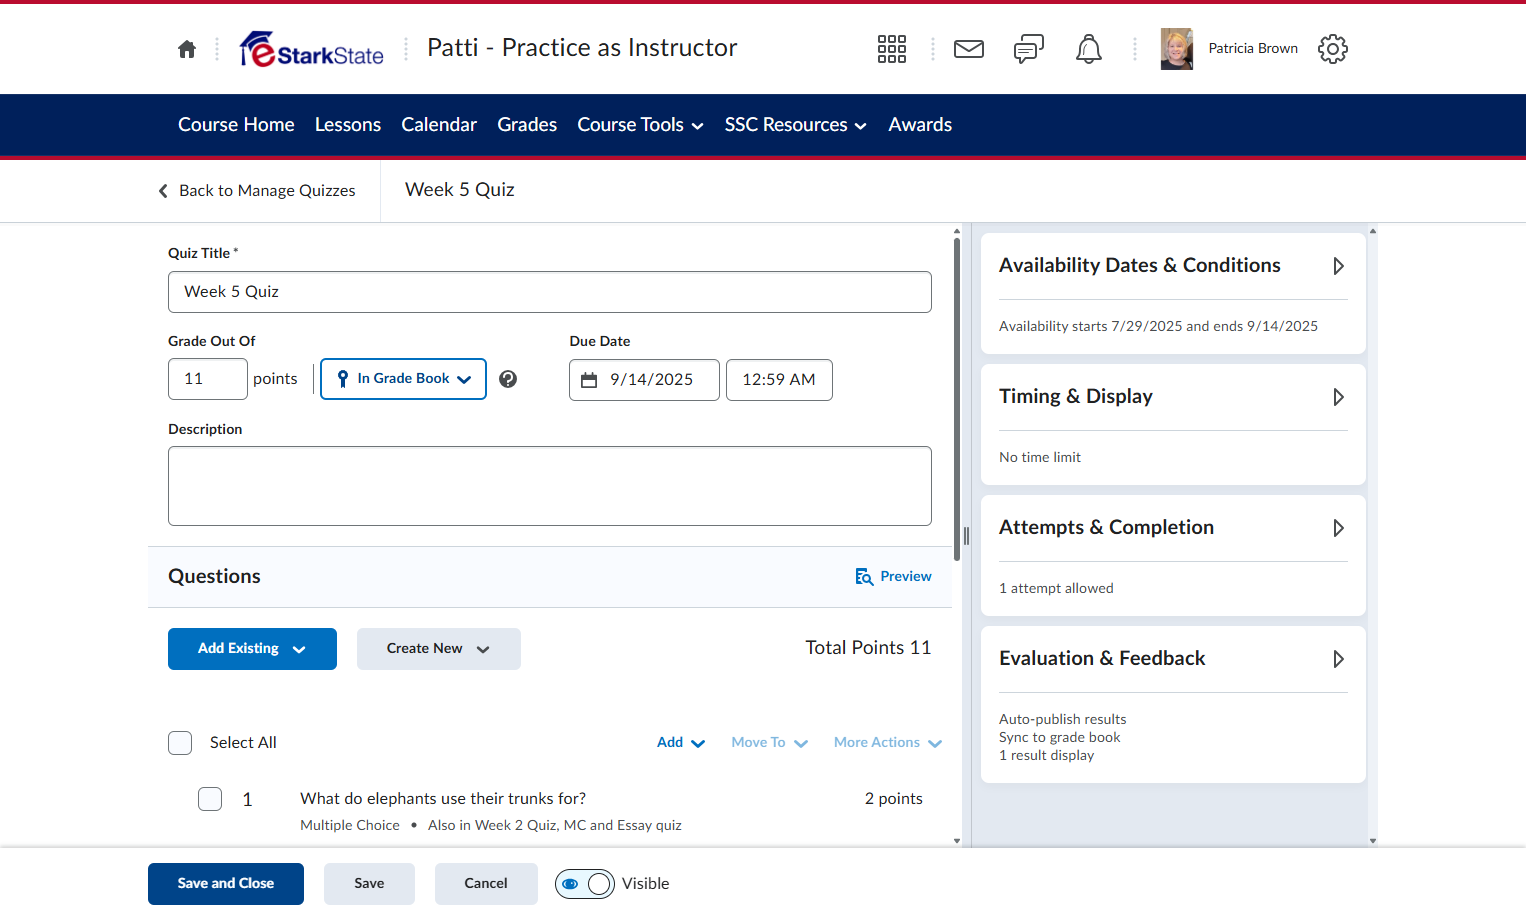Click the Due Date 9/14/2025 field
This screenshot has width=1526, height=920.
644,380
